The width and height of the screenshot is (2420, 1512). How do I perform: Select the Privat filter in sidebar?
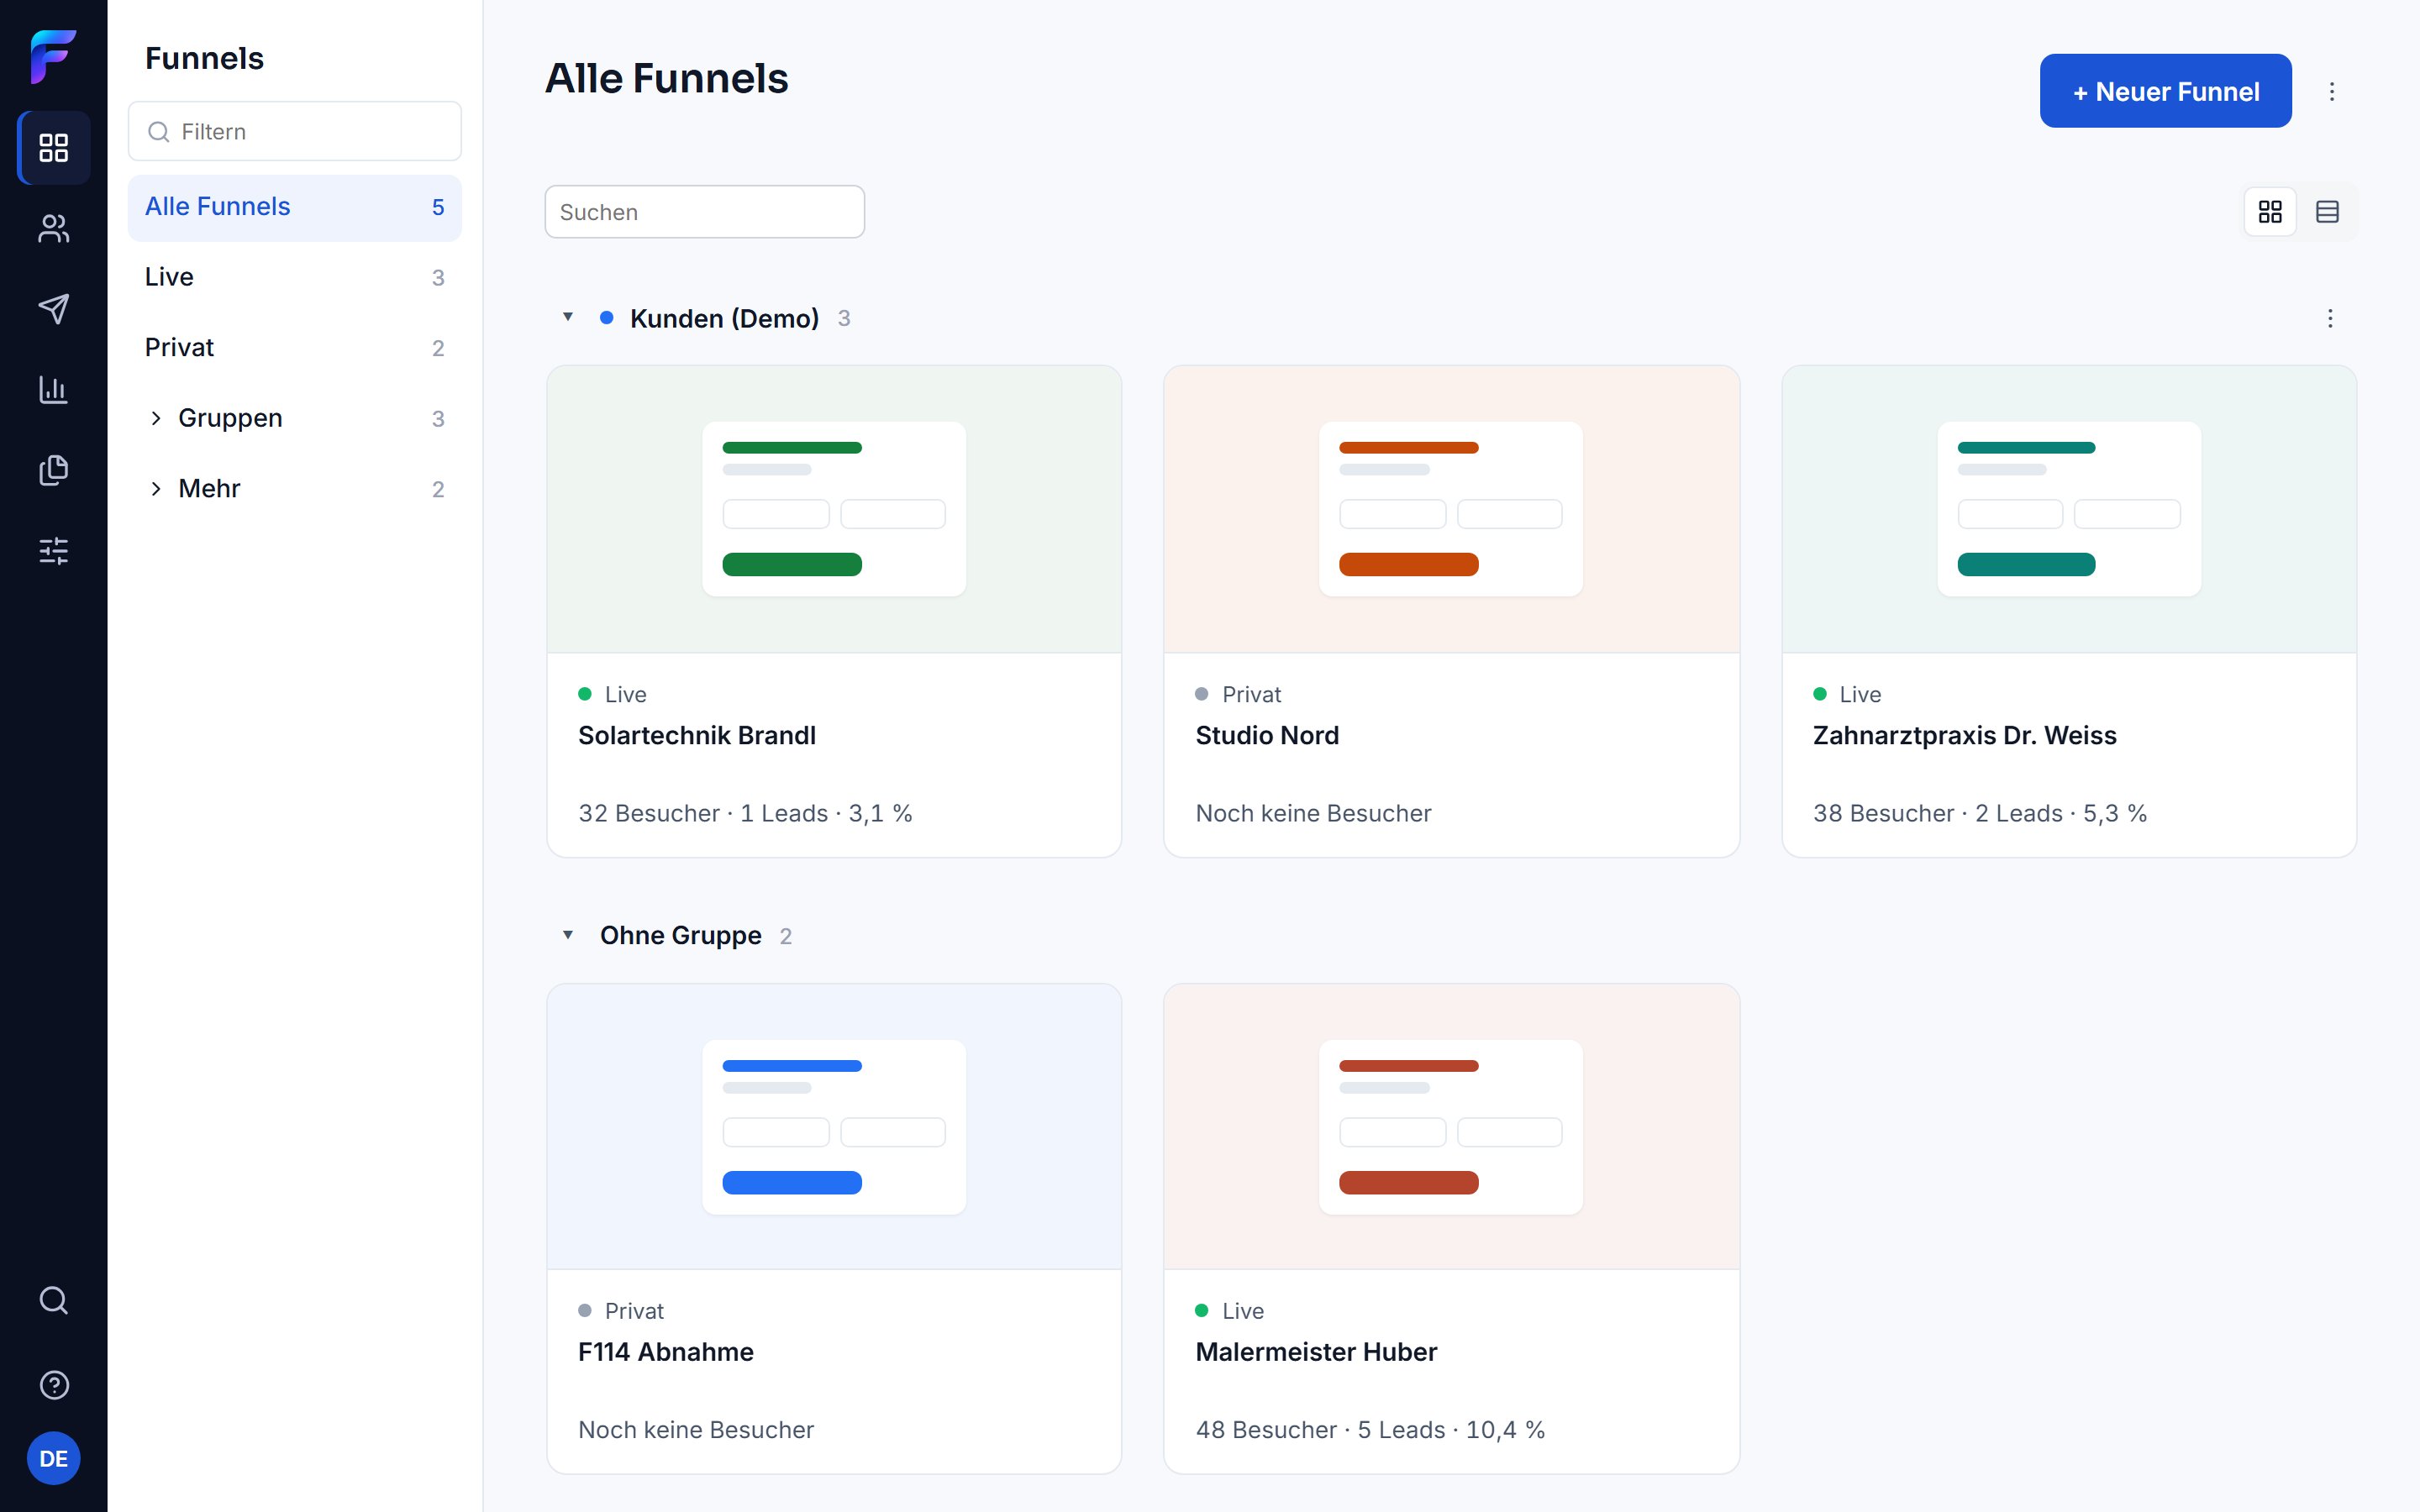tap(295, 348)
